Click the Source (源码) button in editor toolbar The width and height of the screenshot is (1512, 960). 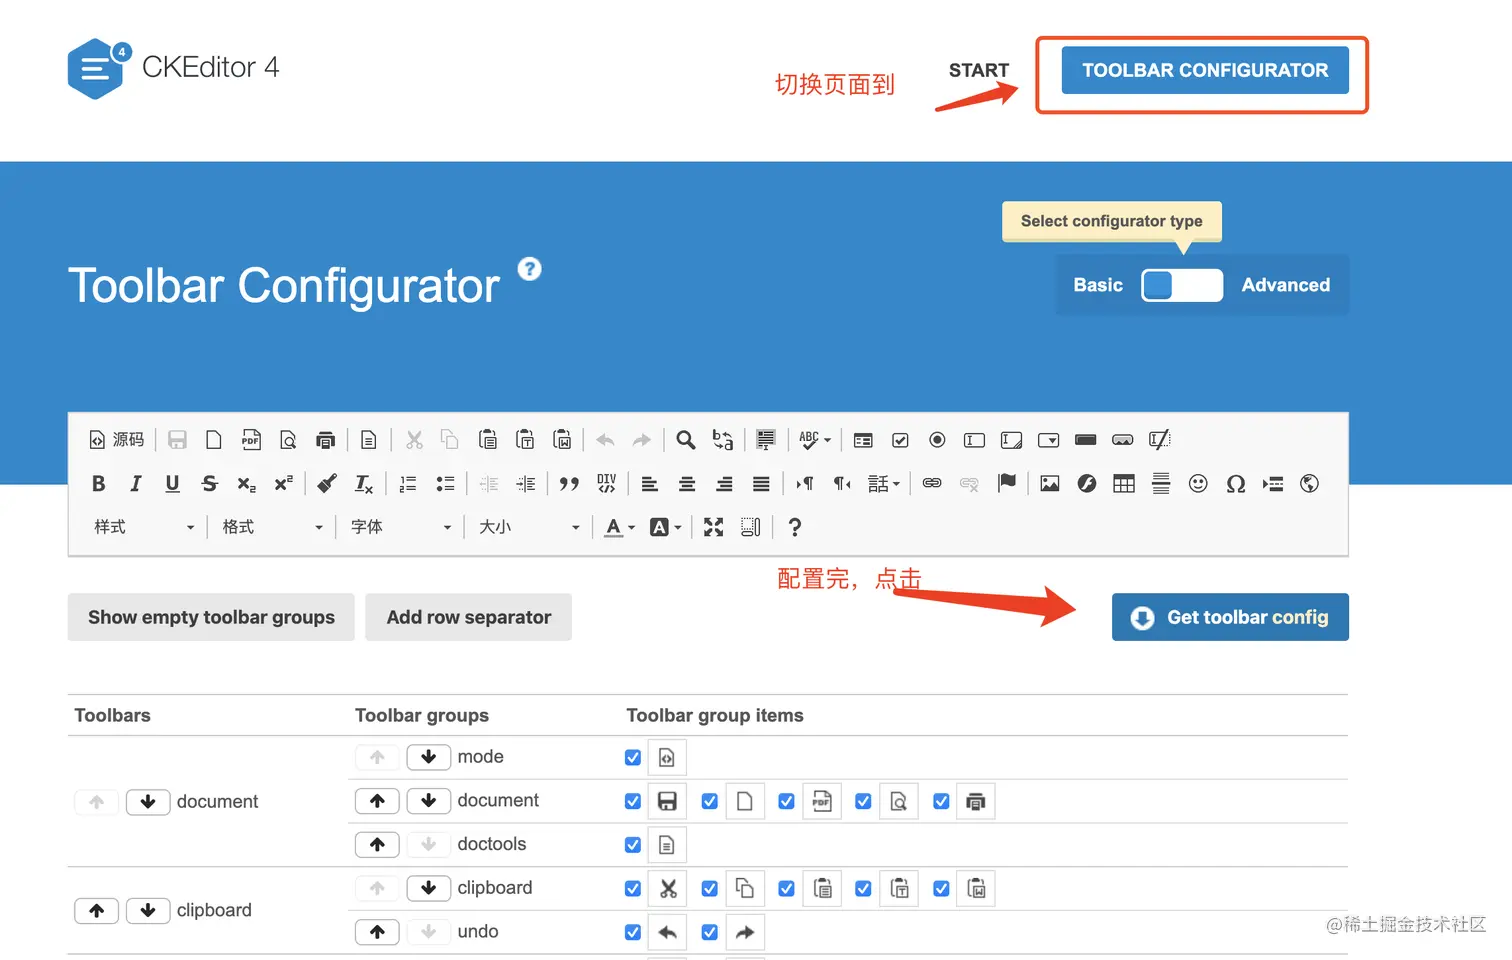pos(117,440)
